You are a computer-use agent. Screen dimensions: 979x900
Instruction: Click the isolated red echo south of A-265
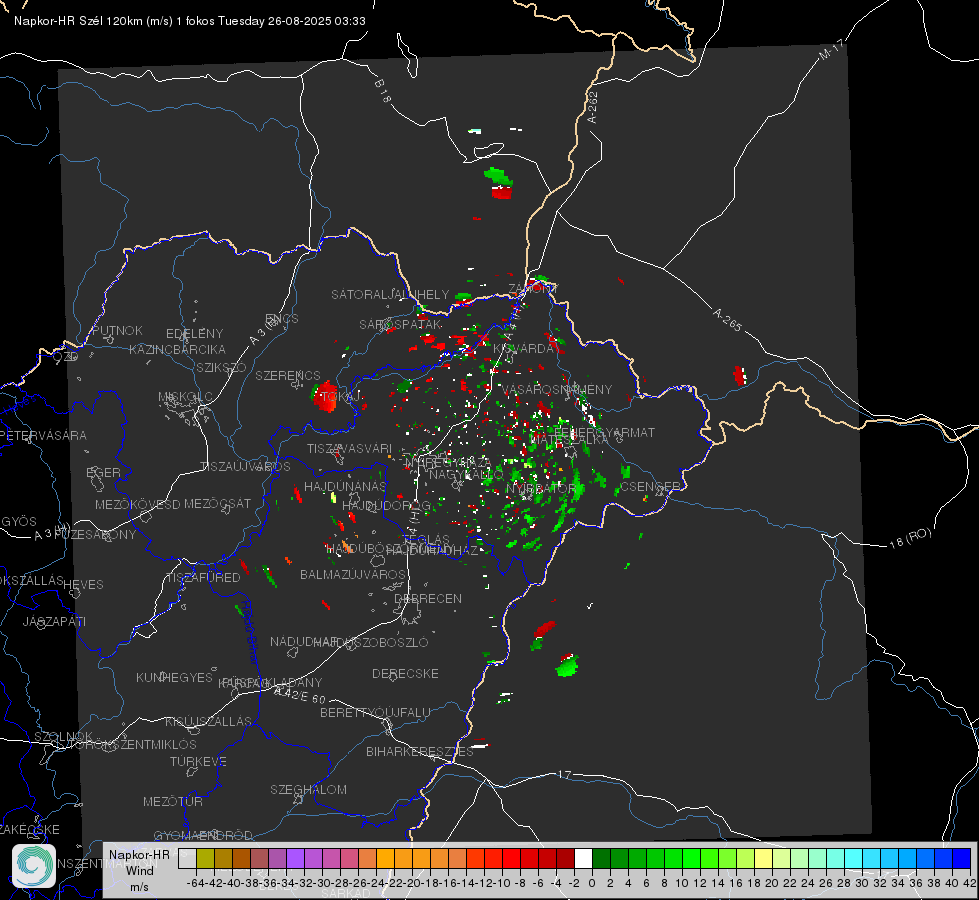pyautogui.click(x=739, y=375)
